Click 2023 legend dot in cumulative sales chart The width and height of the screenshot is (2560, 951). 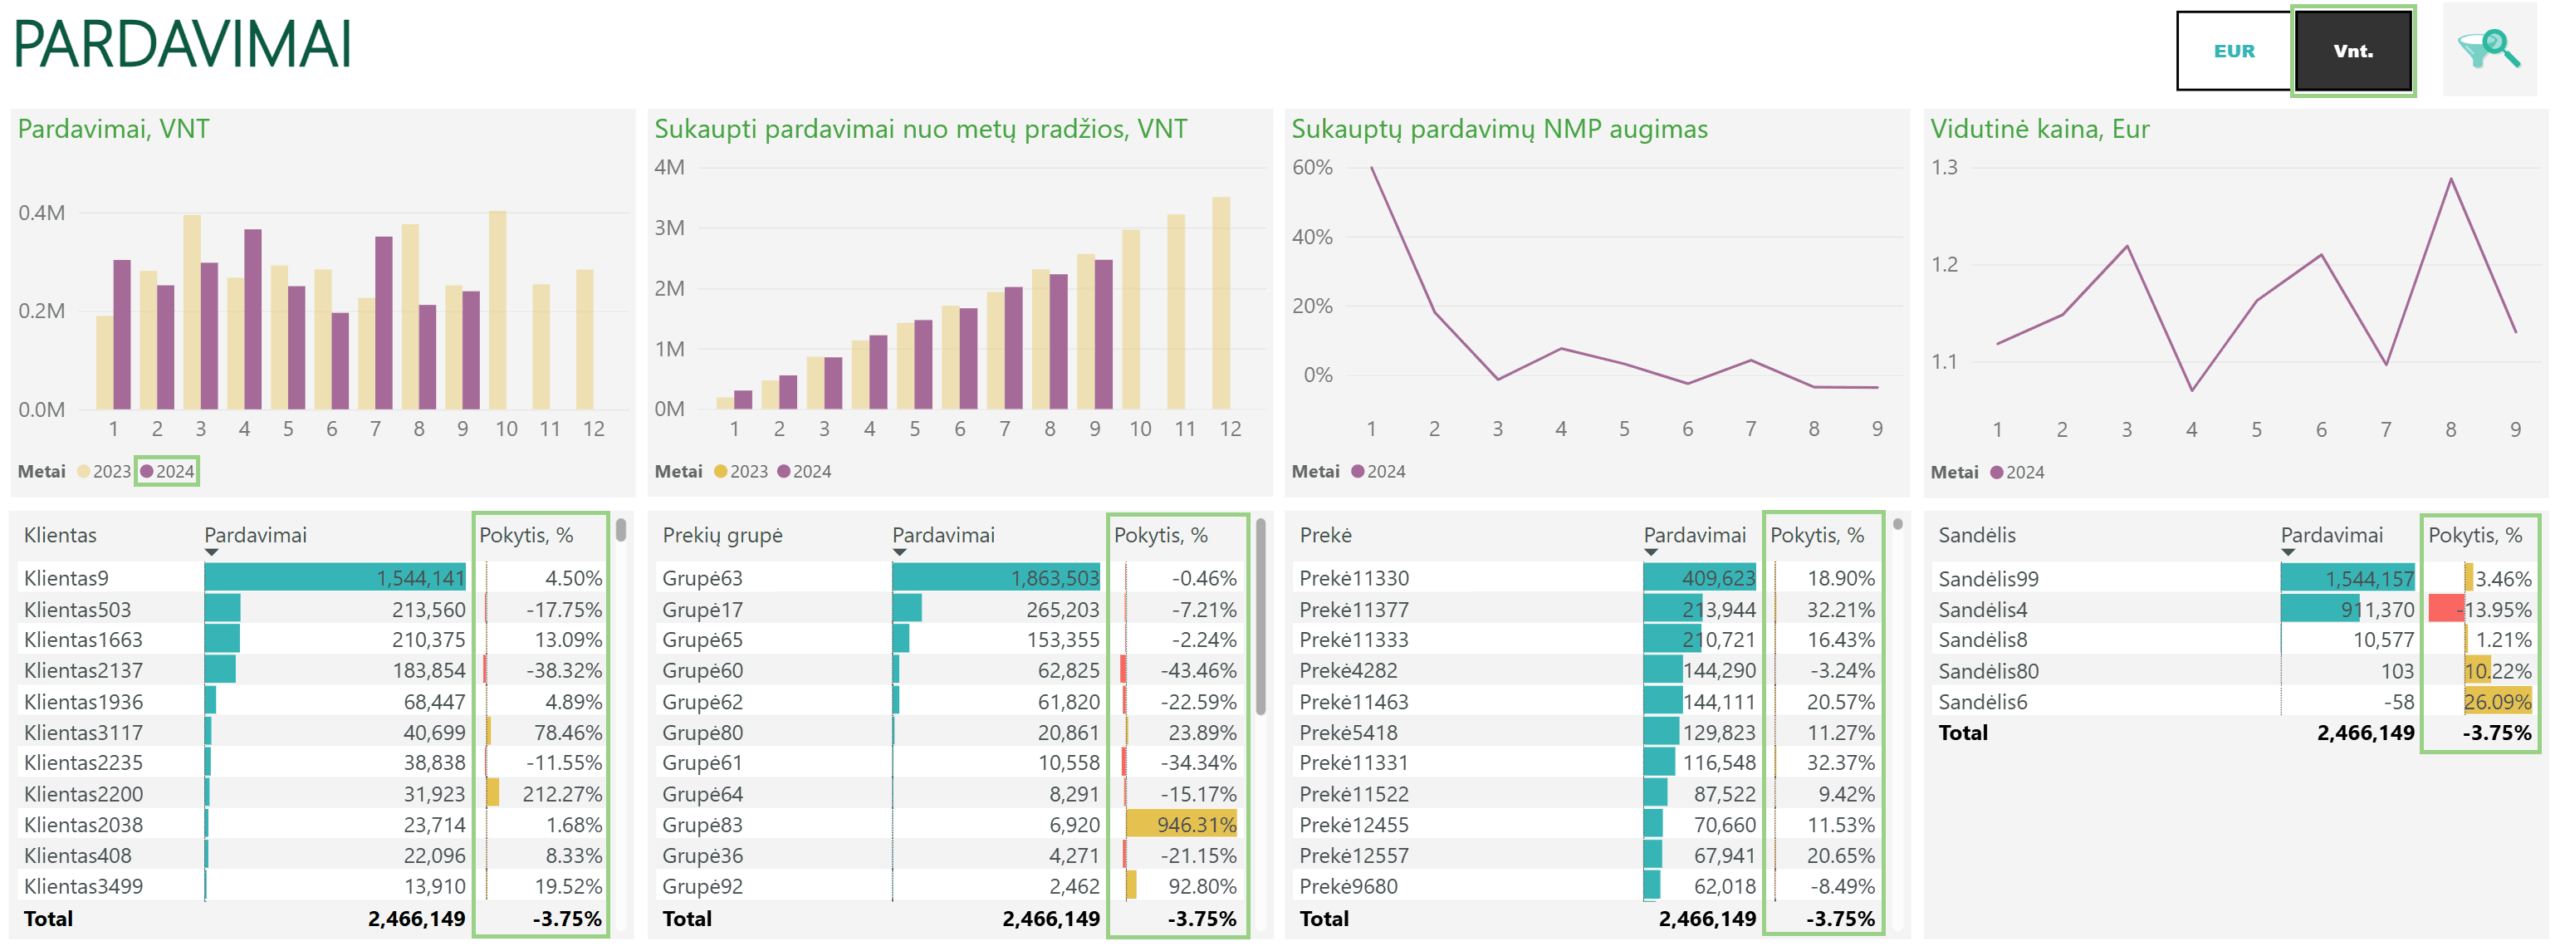721,472
